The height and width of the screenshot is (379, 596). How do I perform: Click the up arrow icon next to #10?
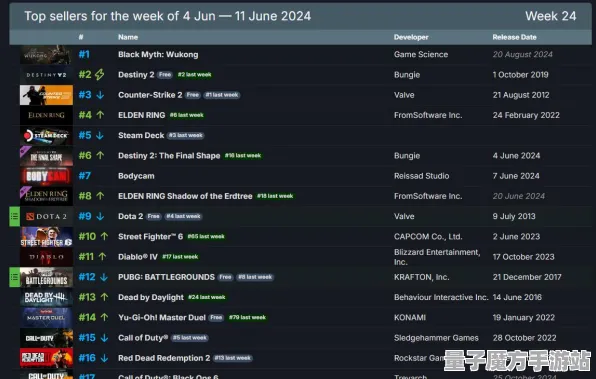coord(104,236)
